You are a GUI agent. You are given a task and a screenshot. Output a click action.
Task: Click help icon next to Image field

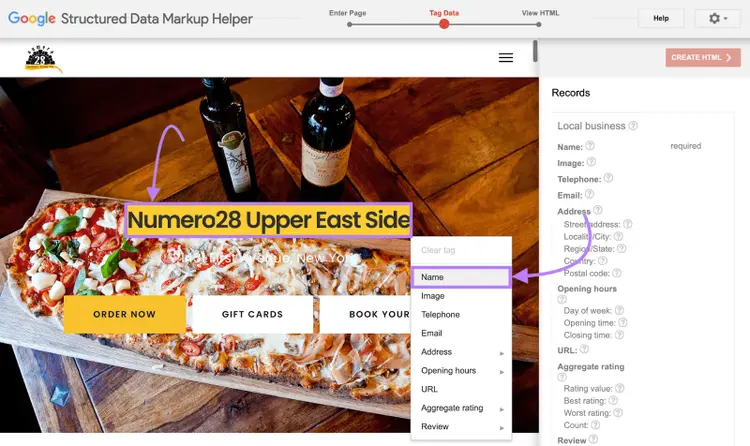pyautogui.click(x=591, y=162)
